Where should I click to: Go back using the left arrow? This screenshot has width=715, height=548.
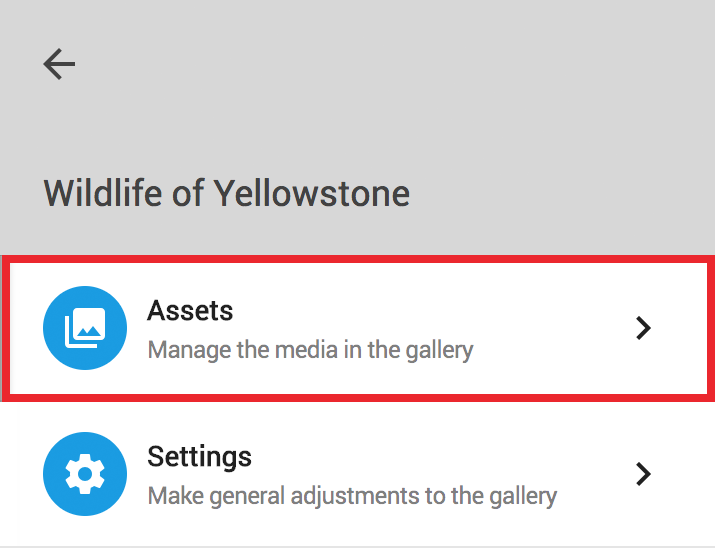59,64
